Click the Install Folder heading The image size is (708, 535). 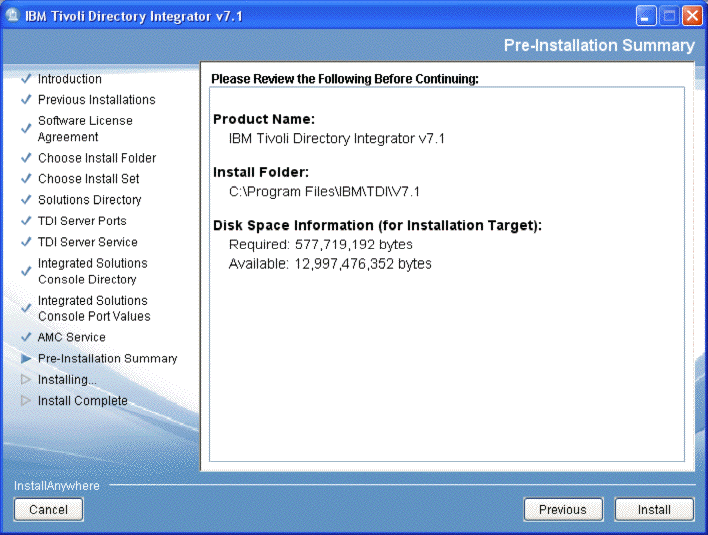coord(261,172)
